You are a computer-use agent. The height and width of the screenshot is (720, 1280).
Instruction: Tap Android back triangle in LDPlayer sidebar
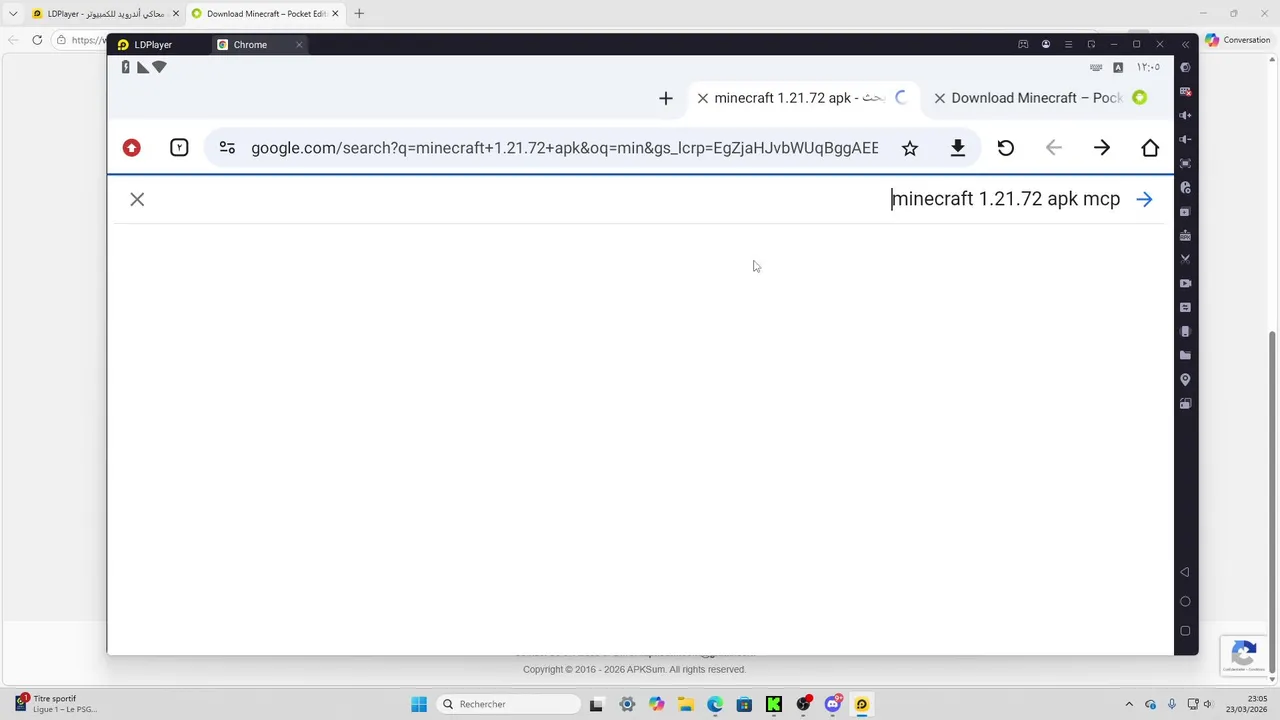point(1185,572)
